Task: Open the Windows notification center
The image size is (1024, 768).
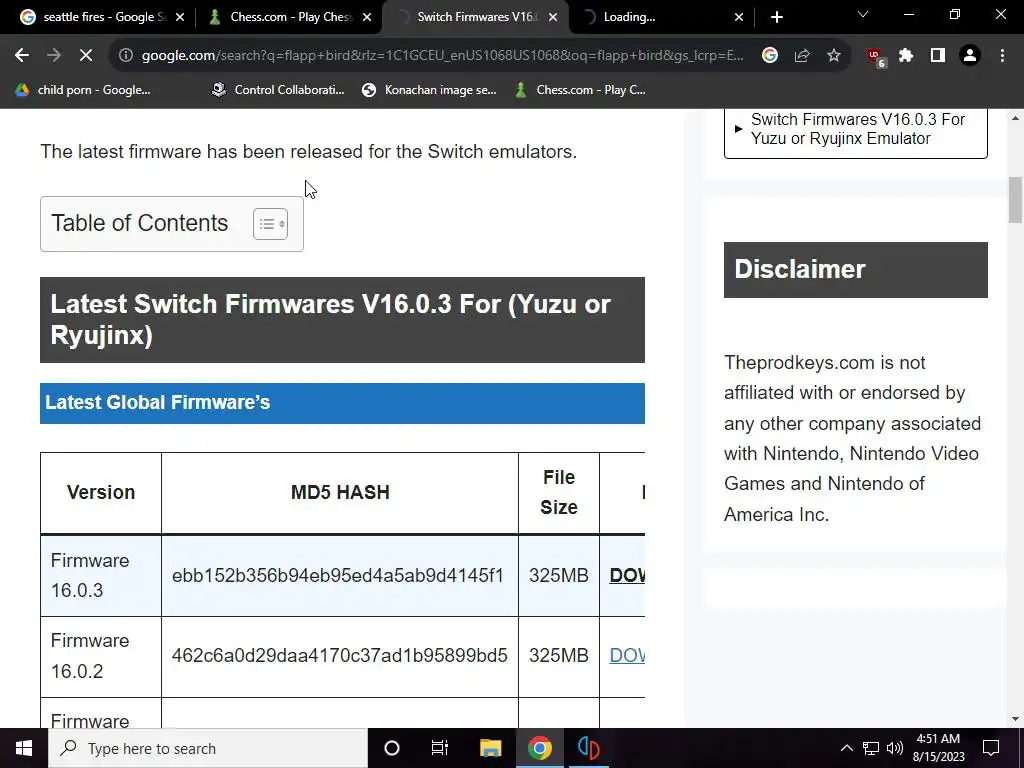Action: tap(991, 748)
